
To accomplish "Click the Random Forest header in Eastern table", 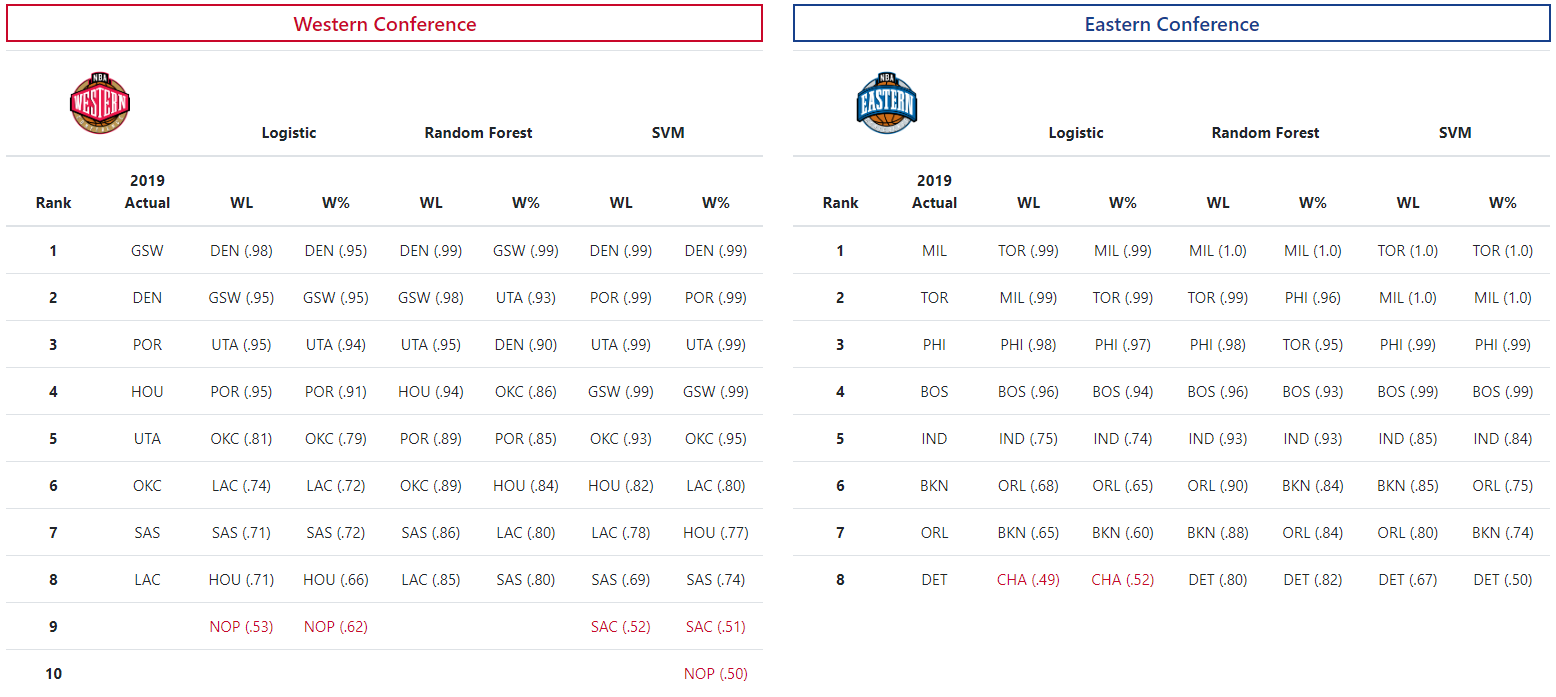I will [1265, 133].
